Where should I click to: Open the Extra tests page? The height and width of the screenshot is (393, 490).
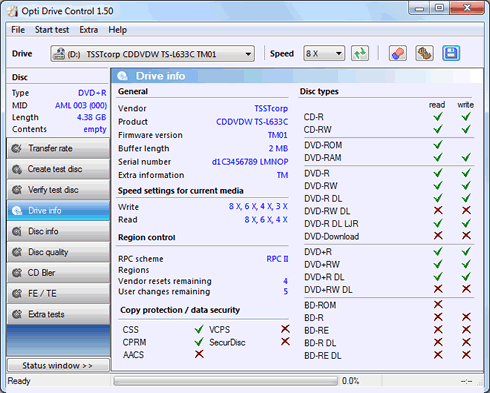pos(58,314)
